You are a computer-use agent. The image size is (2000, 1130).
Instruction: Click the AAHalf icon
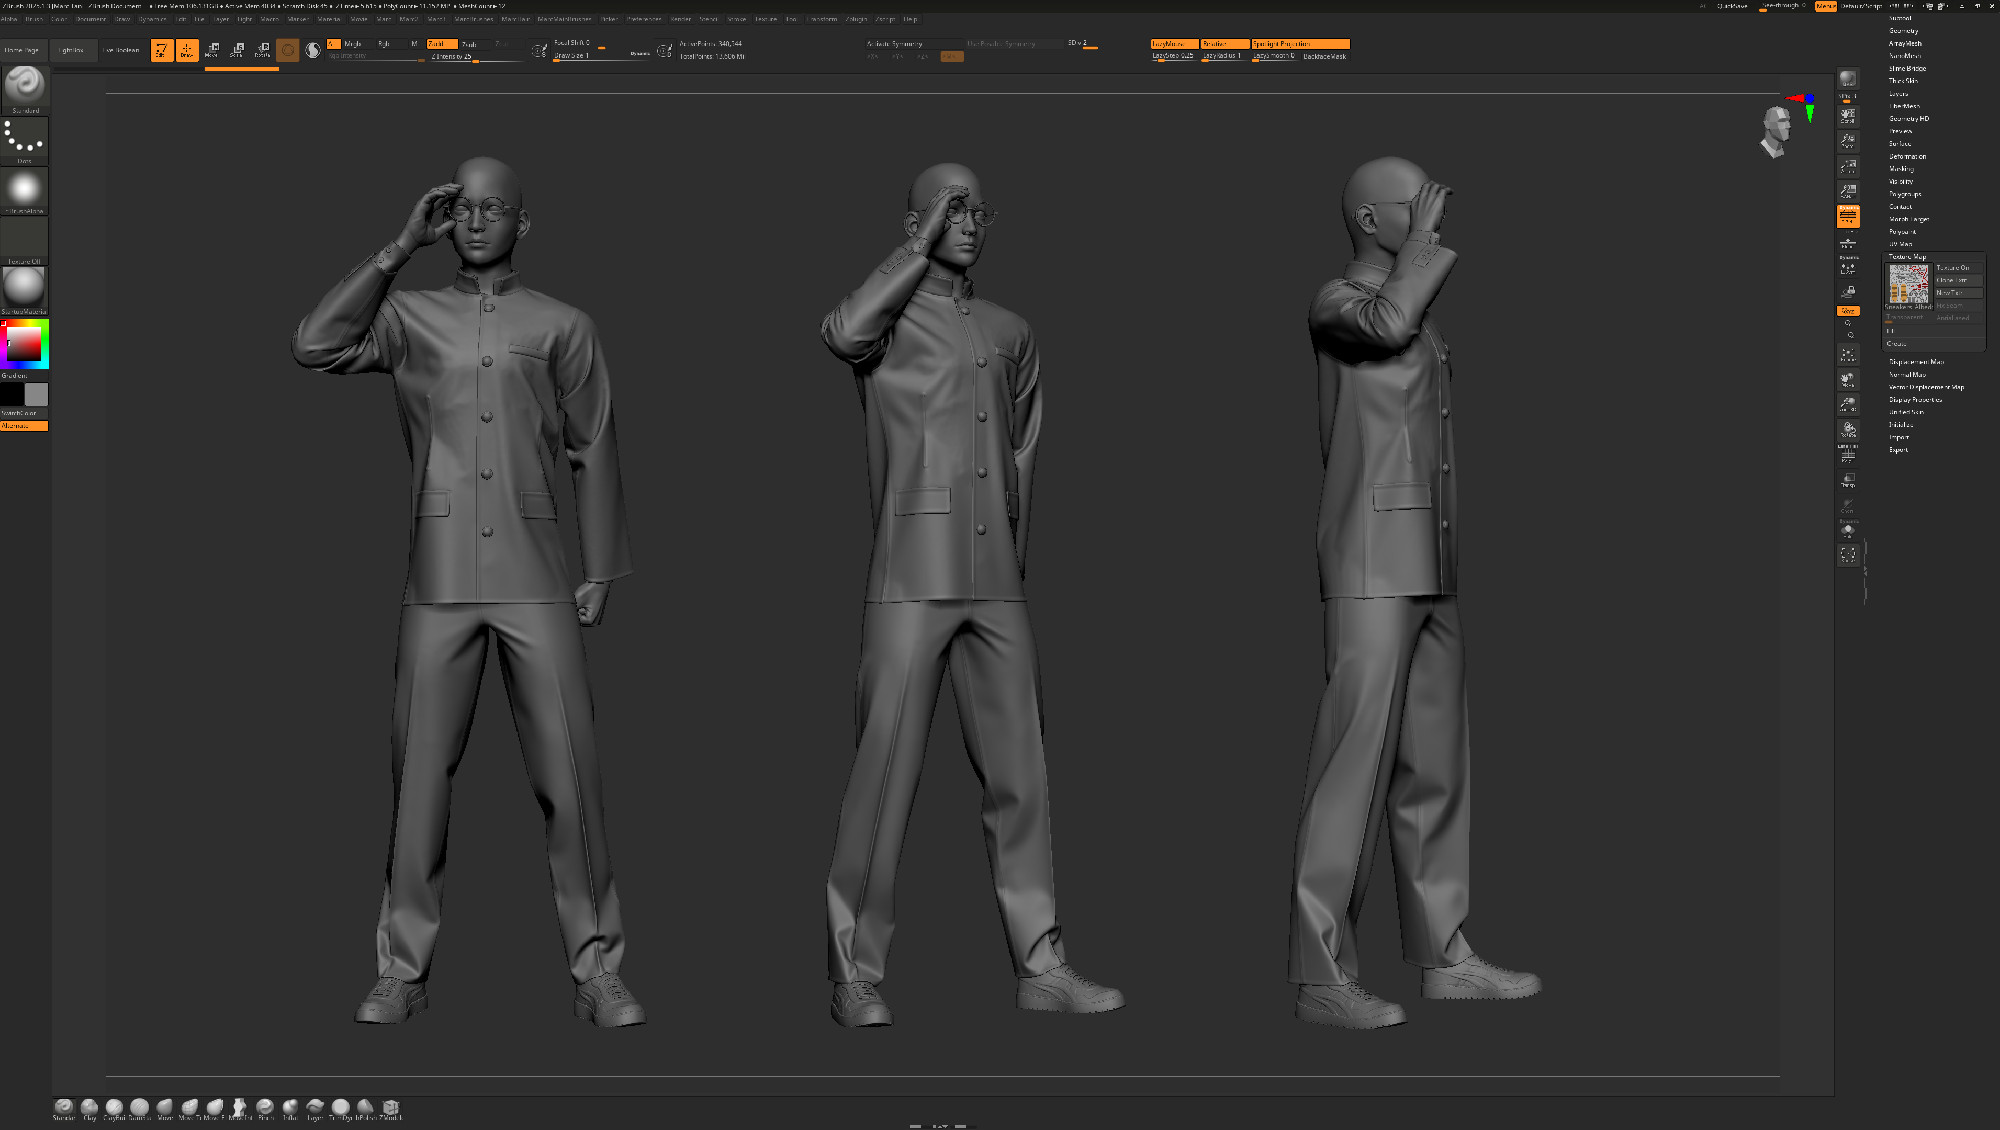(1848, 191)
